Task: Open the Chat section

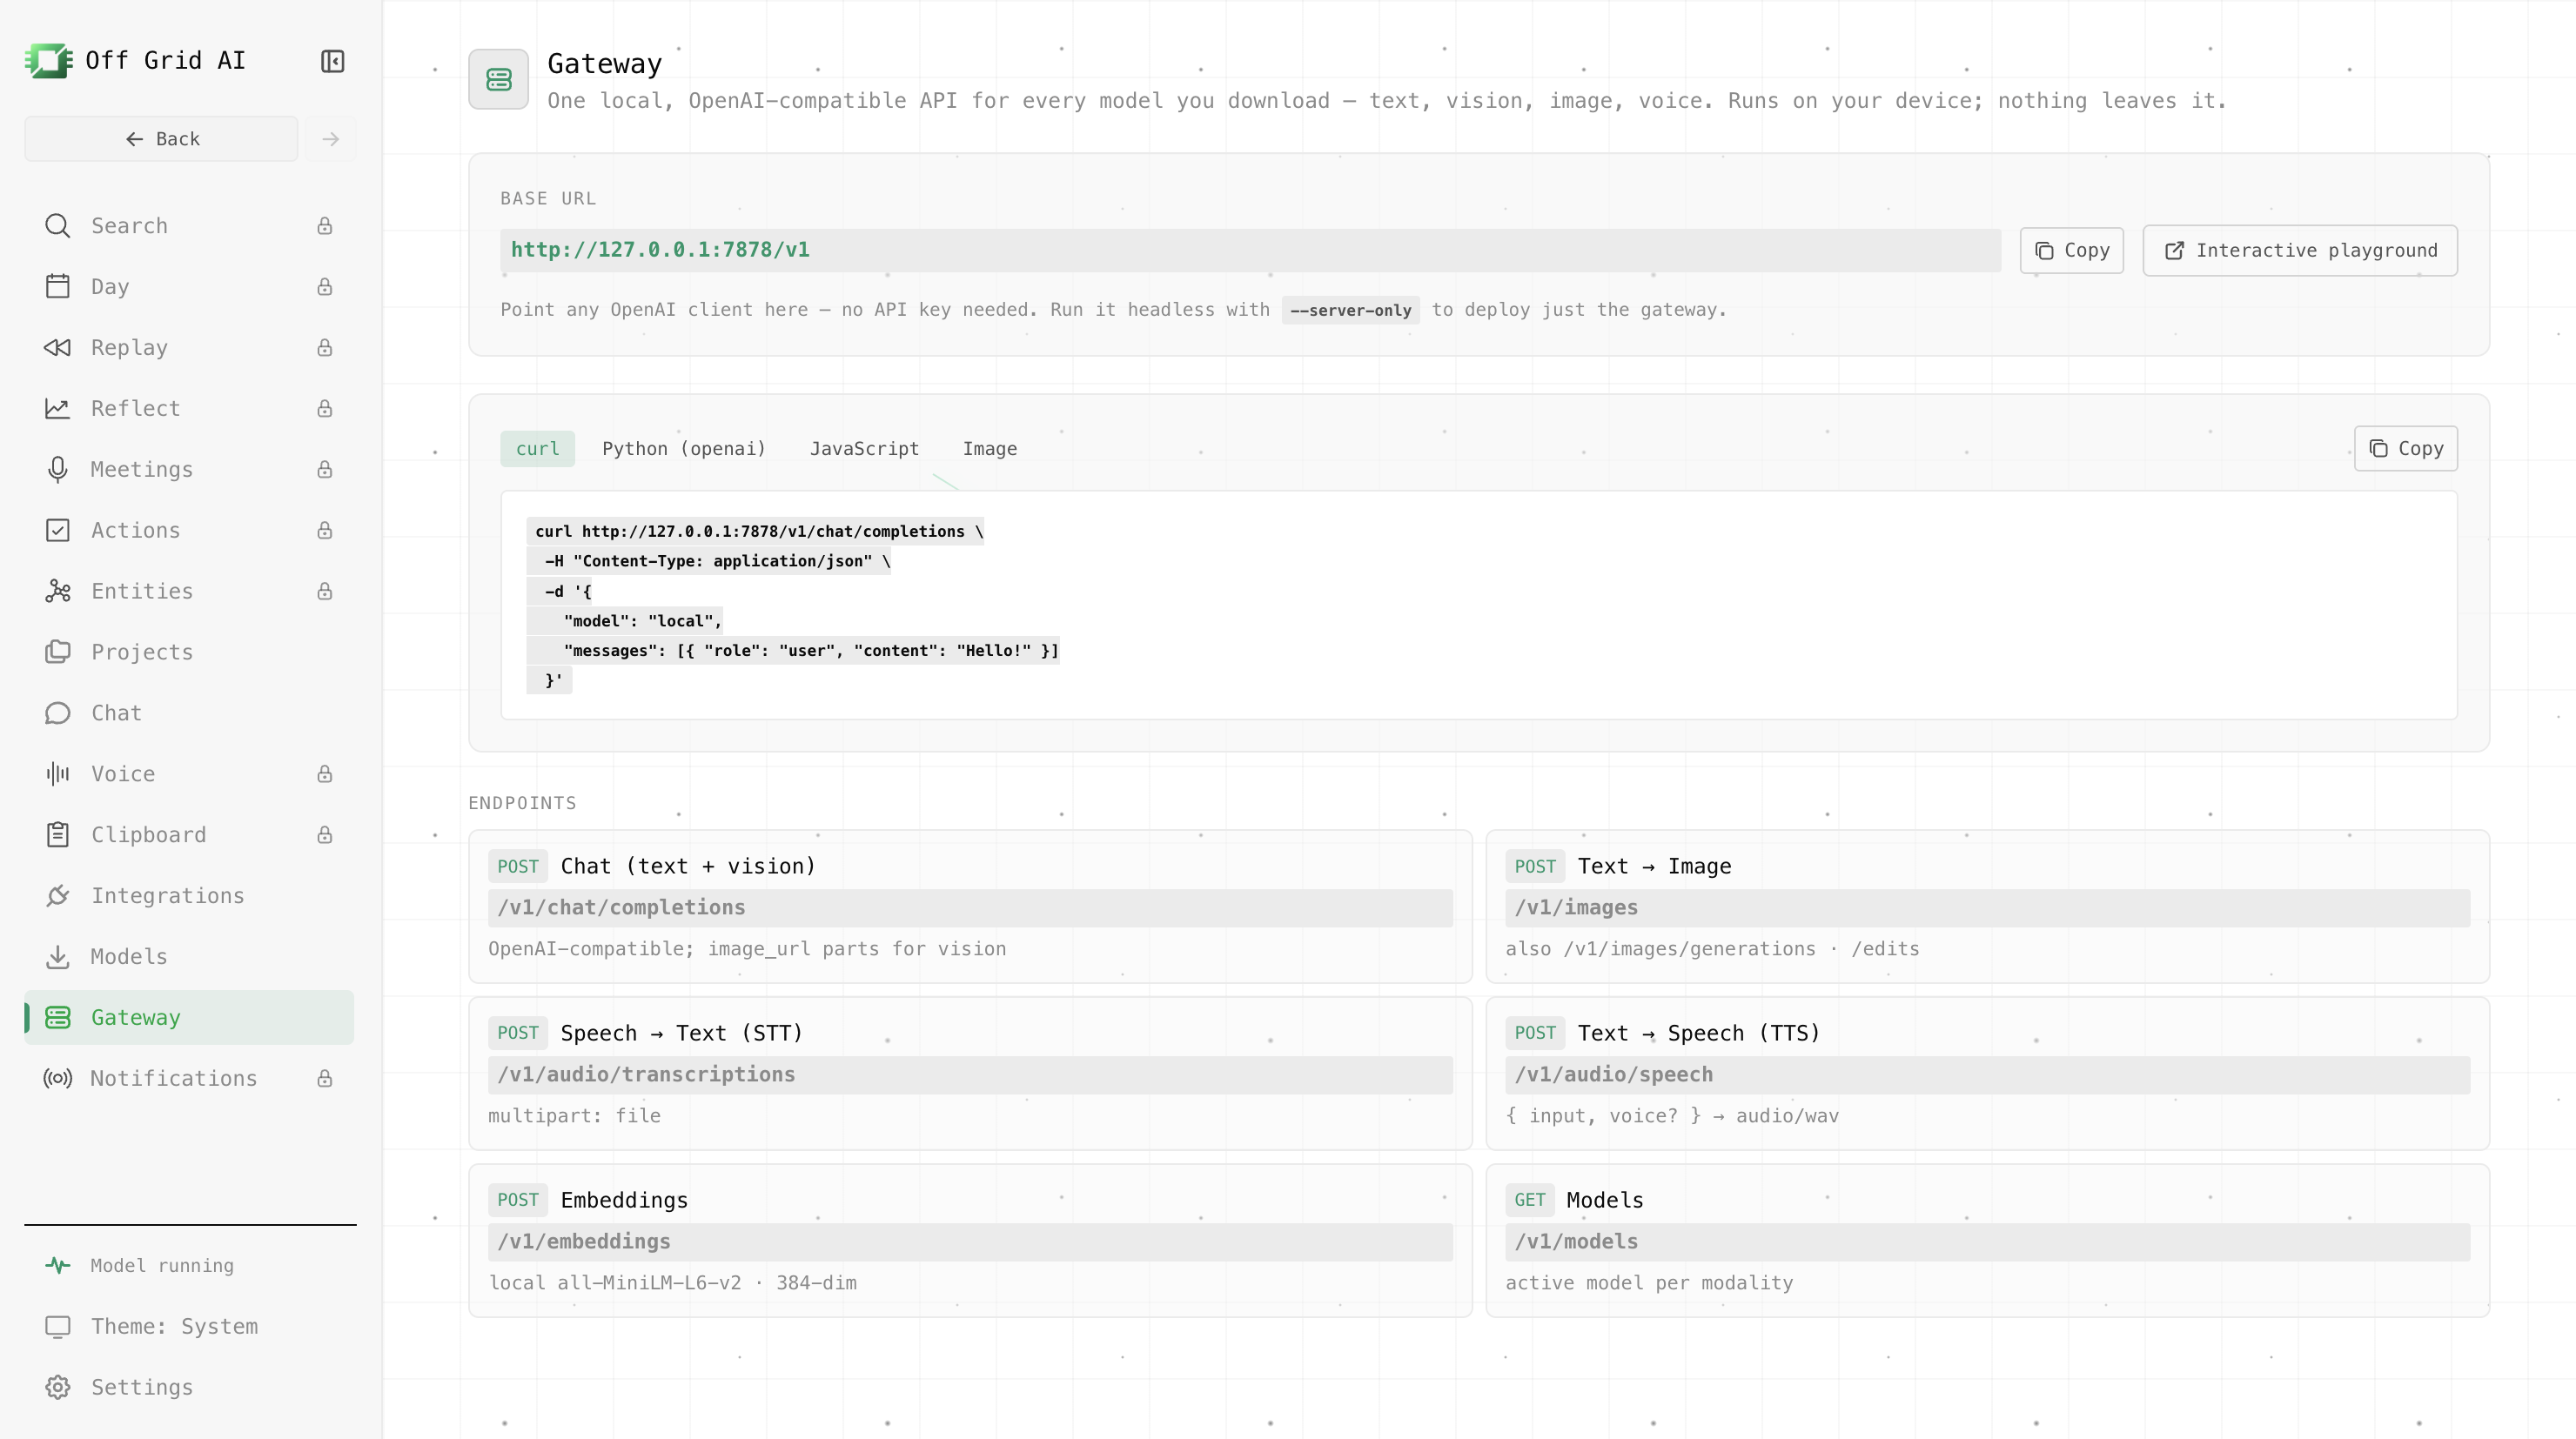Action: [189, 714]
